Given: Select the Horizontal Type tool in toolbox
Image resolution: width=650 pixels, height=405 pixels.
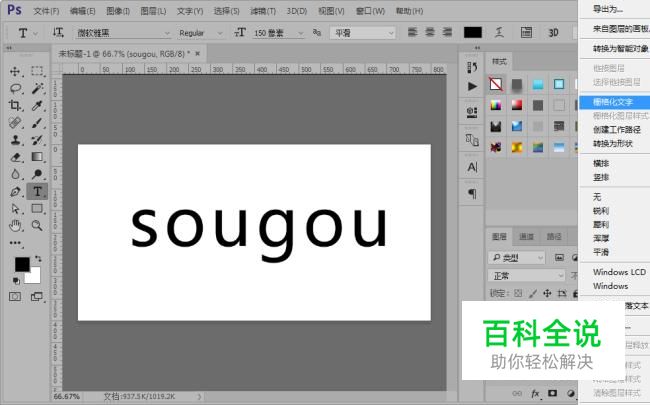Looking at the screenshot, I should tap(37, 192).
